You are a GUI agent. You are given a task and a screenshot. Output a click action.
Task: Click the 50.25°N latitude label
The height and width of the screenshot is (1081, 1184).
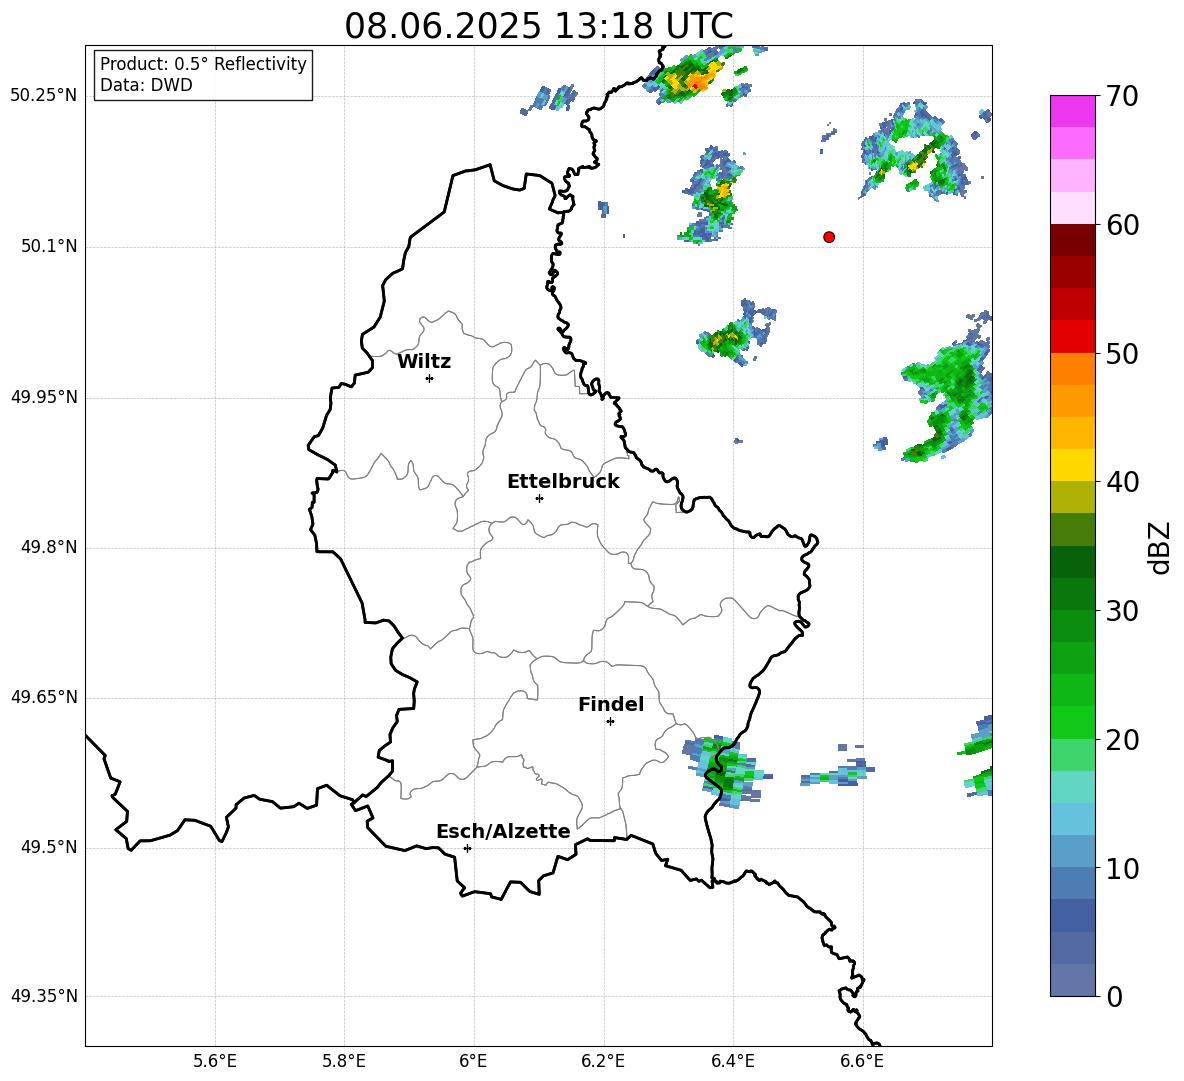tap(44, 96)
